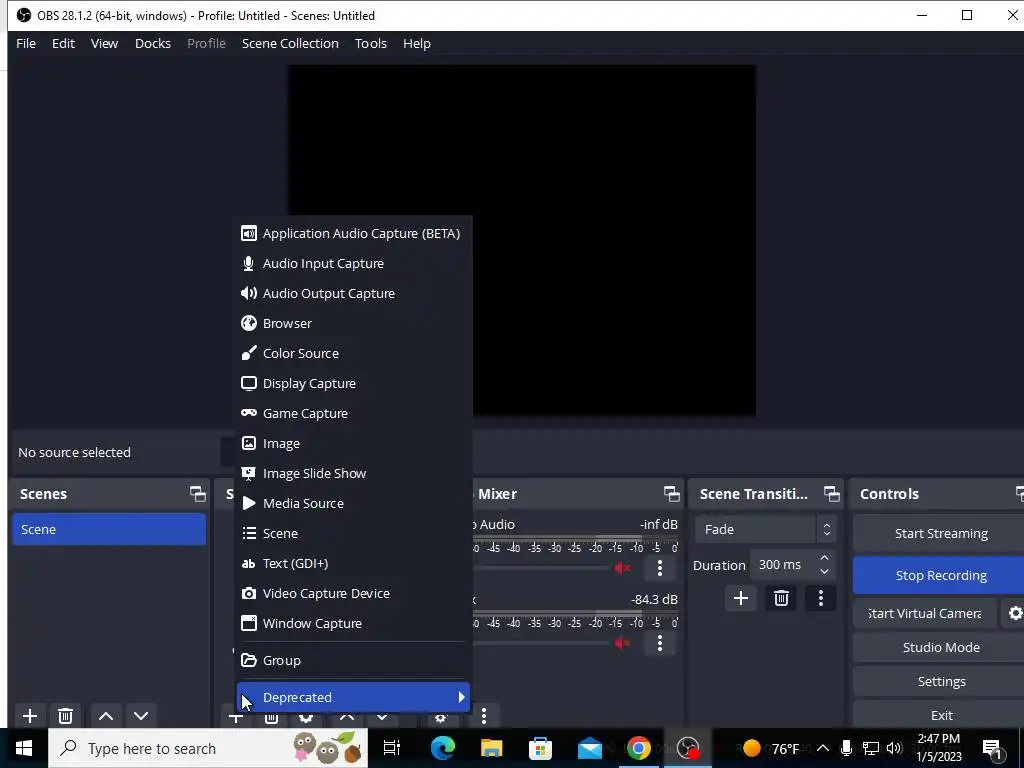Pick Color Source from the list

click(x=353, y=353)
